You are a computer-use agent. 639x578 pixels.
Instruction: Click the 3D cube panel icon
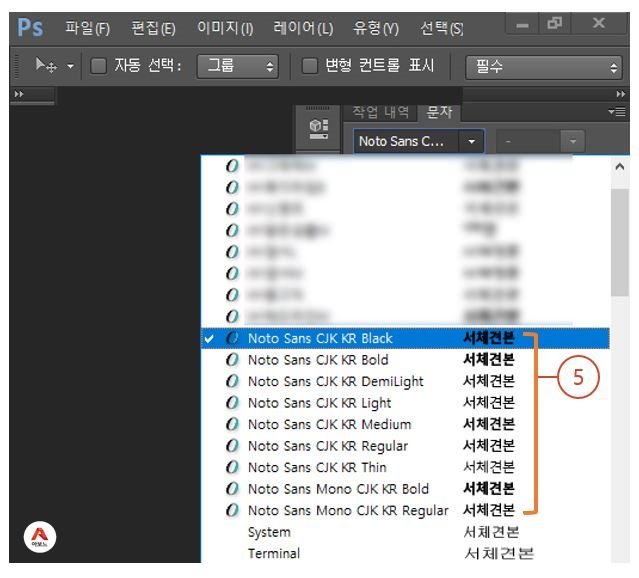pos(318,128)
